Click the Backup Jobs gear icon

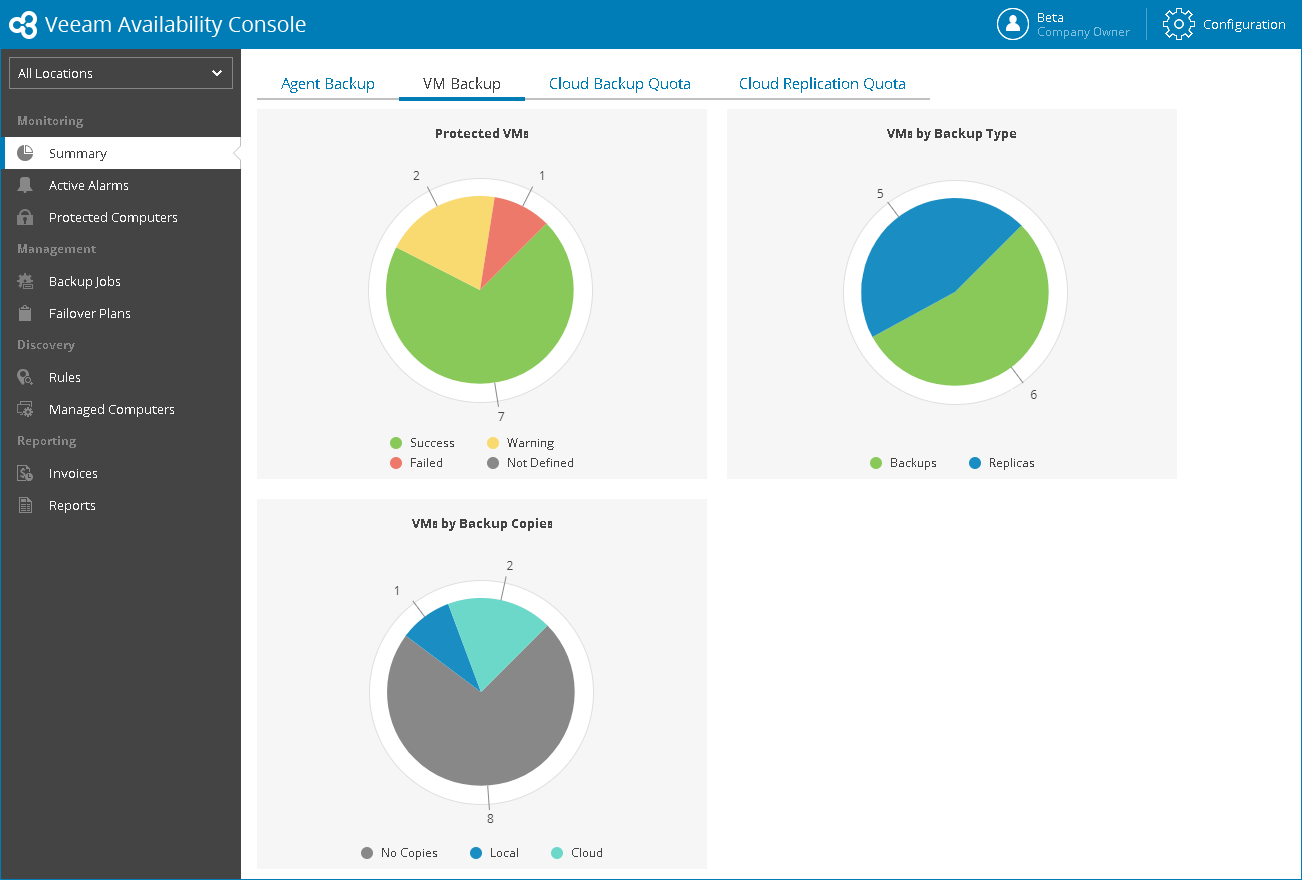[x=26, y=281]
